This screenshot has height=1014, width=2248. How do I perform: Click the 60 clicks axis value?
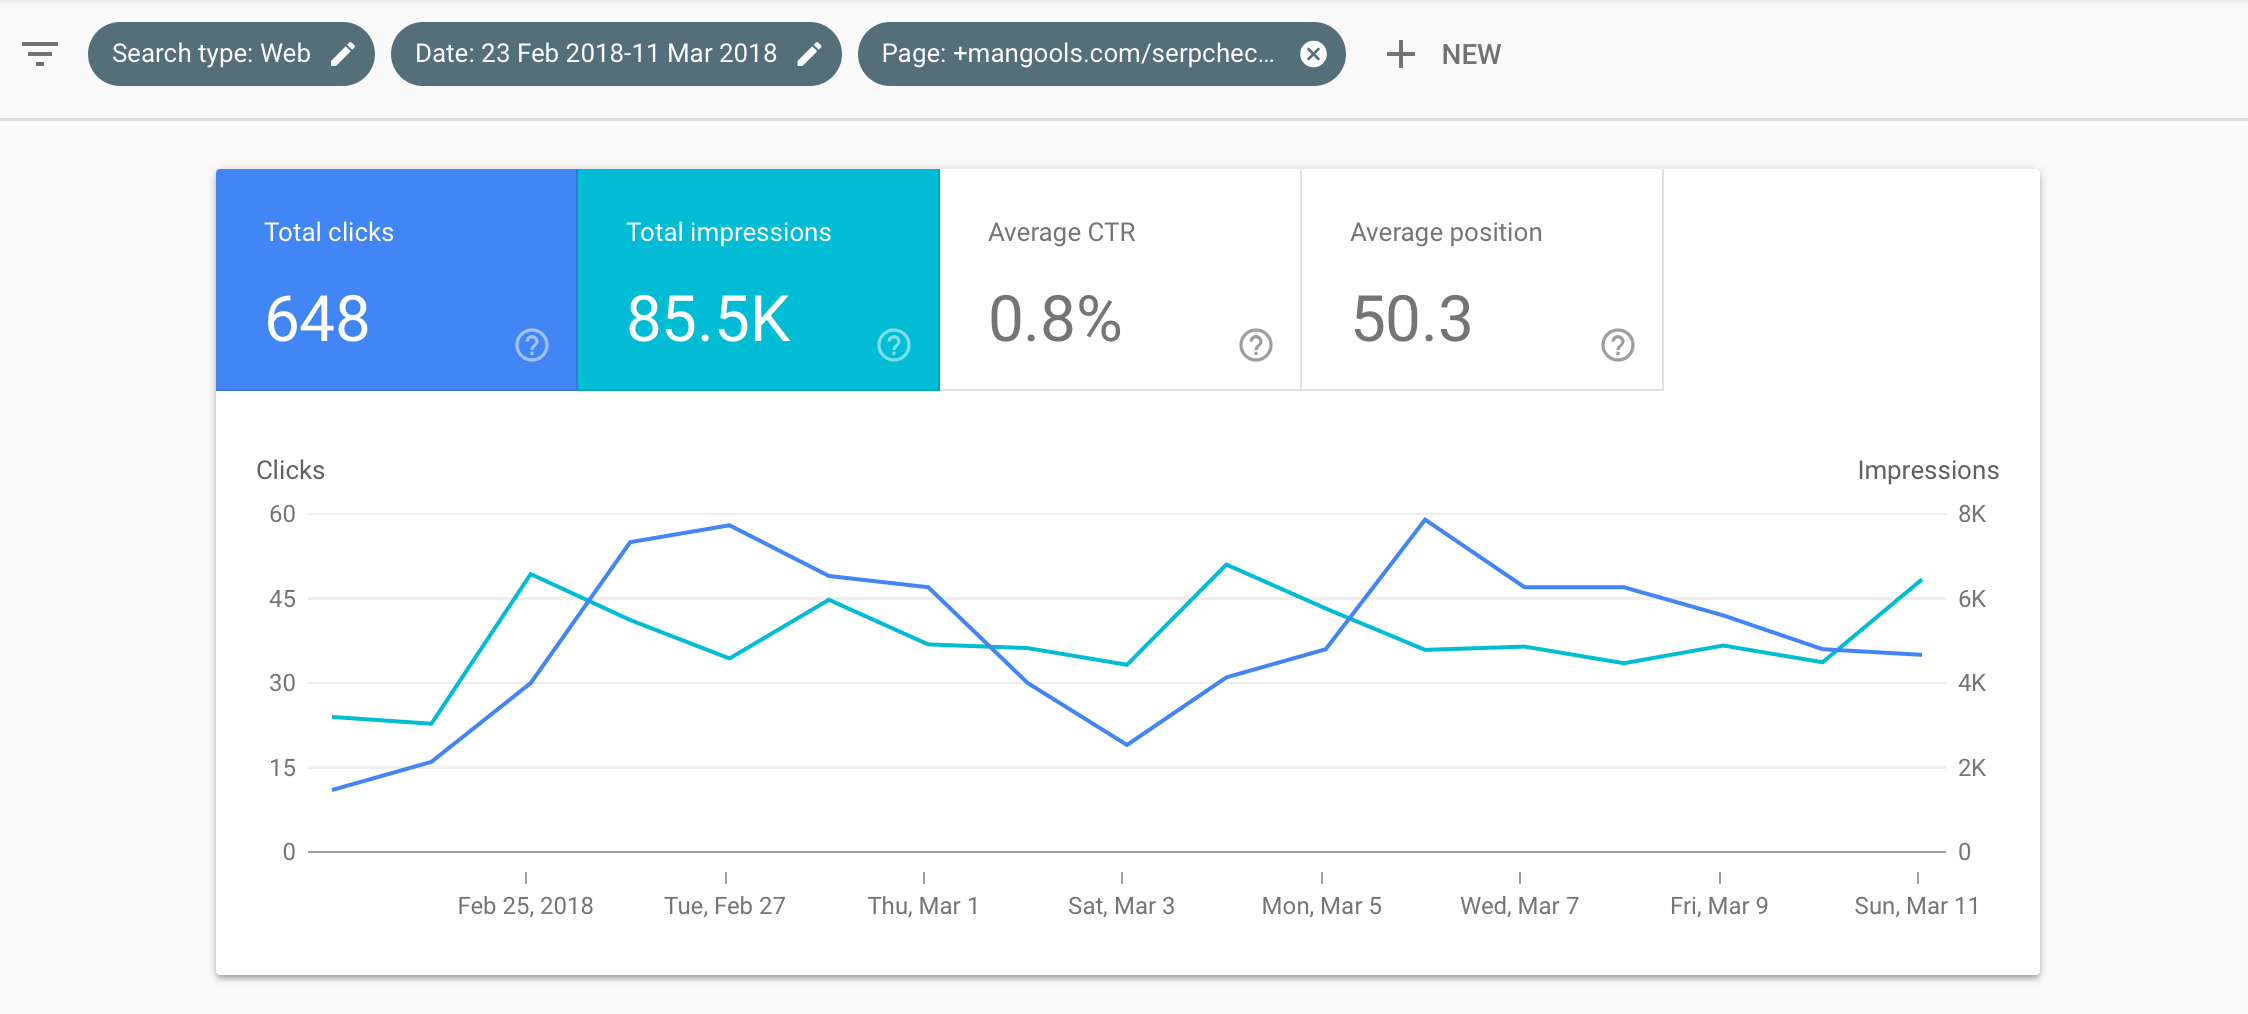(x=282, y=514)
